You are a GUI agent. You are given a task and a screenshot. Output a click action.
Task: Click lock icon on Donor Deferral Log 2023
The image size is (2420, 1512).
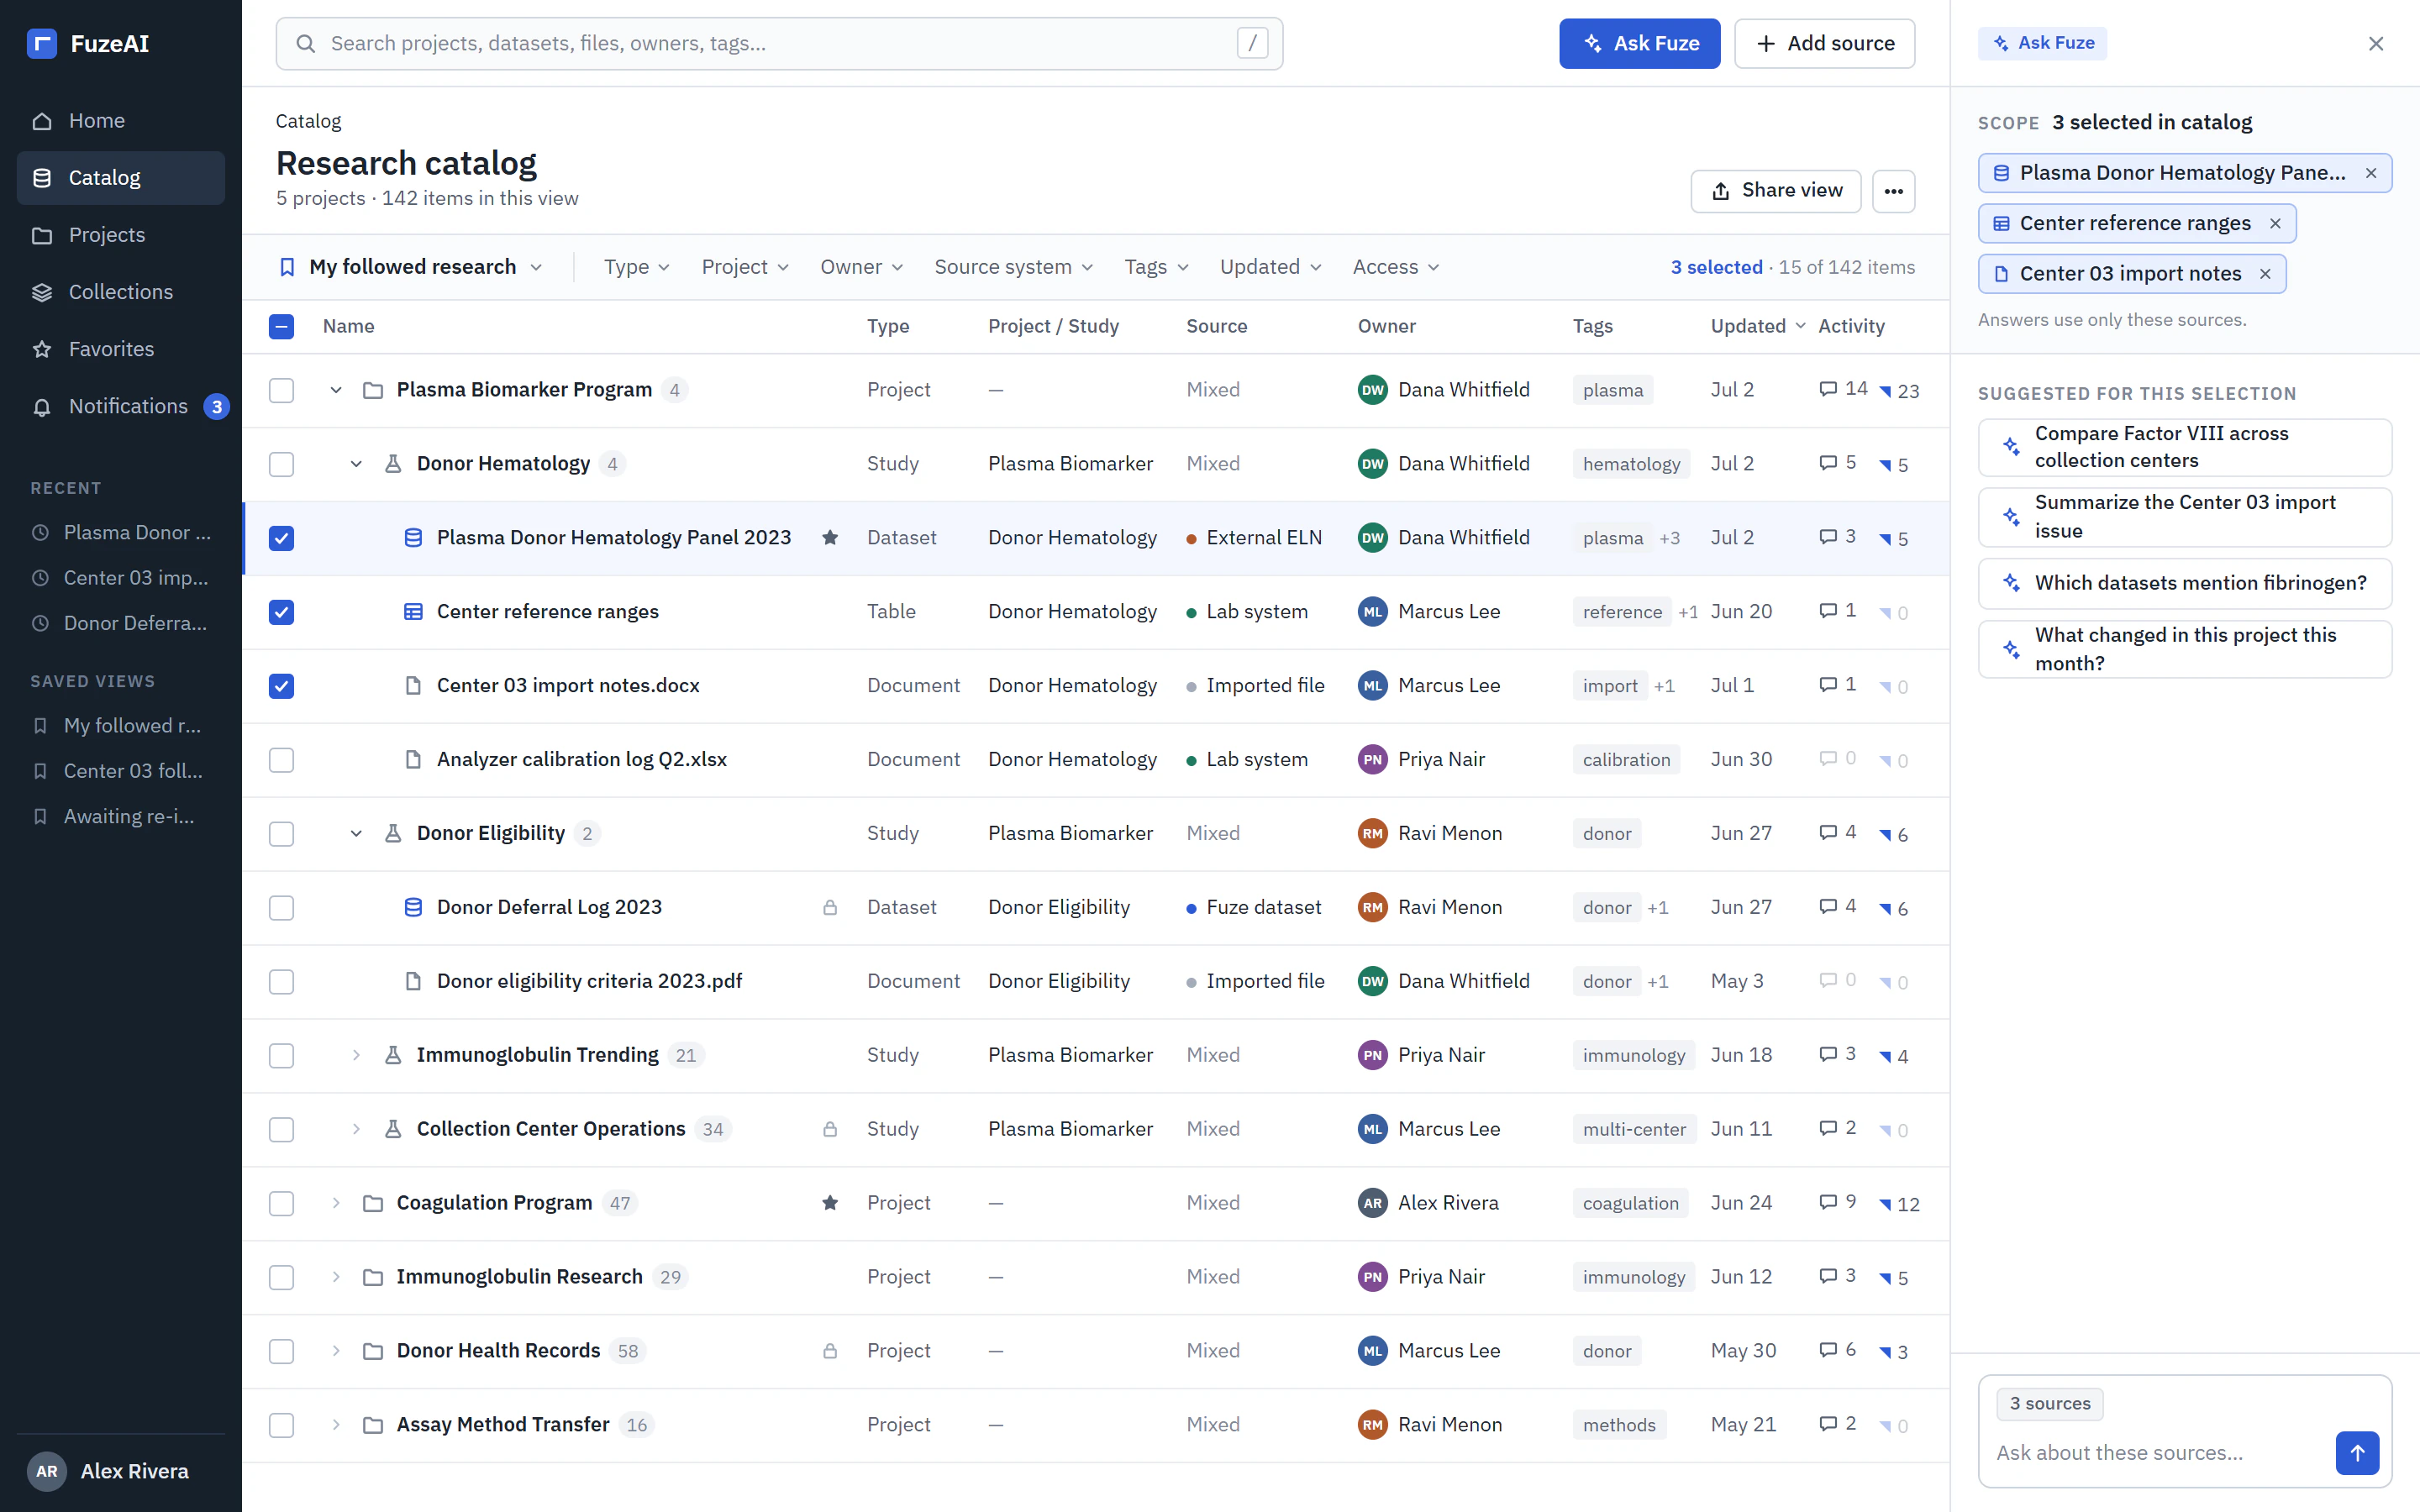[x=830, y=908]
